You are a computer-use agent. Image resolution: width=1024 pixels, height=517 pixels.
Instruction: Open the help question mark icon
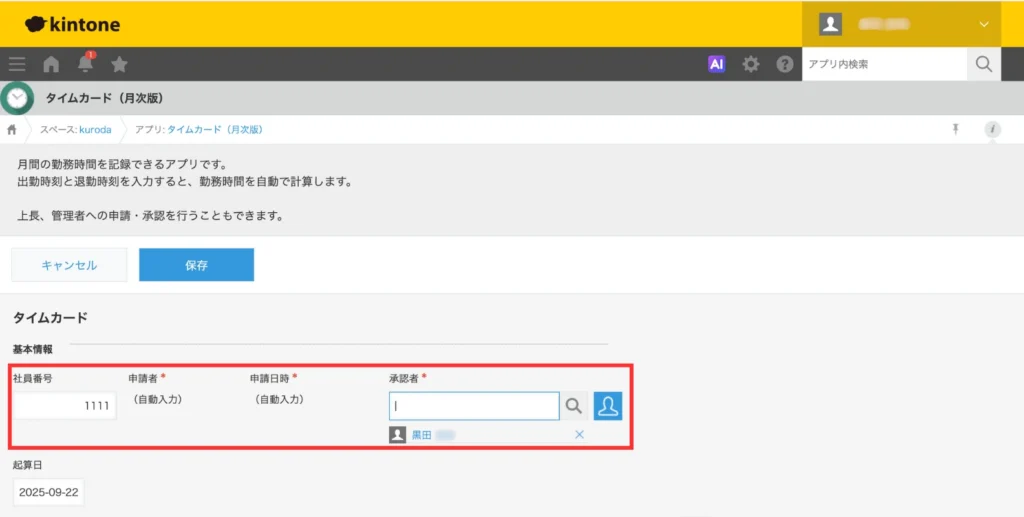click(785, 64)
